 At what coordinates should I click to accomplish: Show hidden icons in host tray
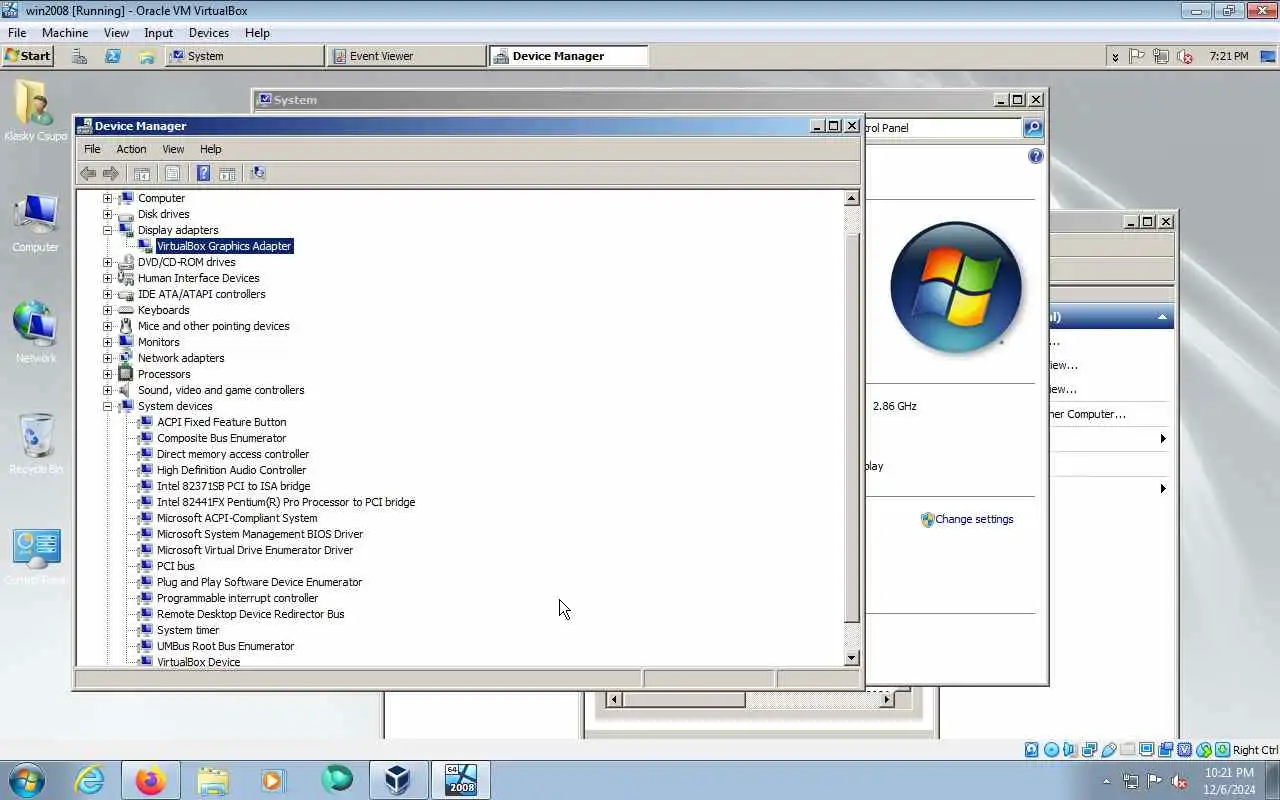(1106, 781)
